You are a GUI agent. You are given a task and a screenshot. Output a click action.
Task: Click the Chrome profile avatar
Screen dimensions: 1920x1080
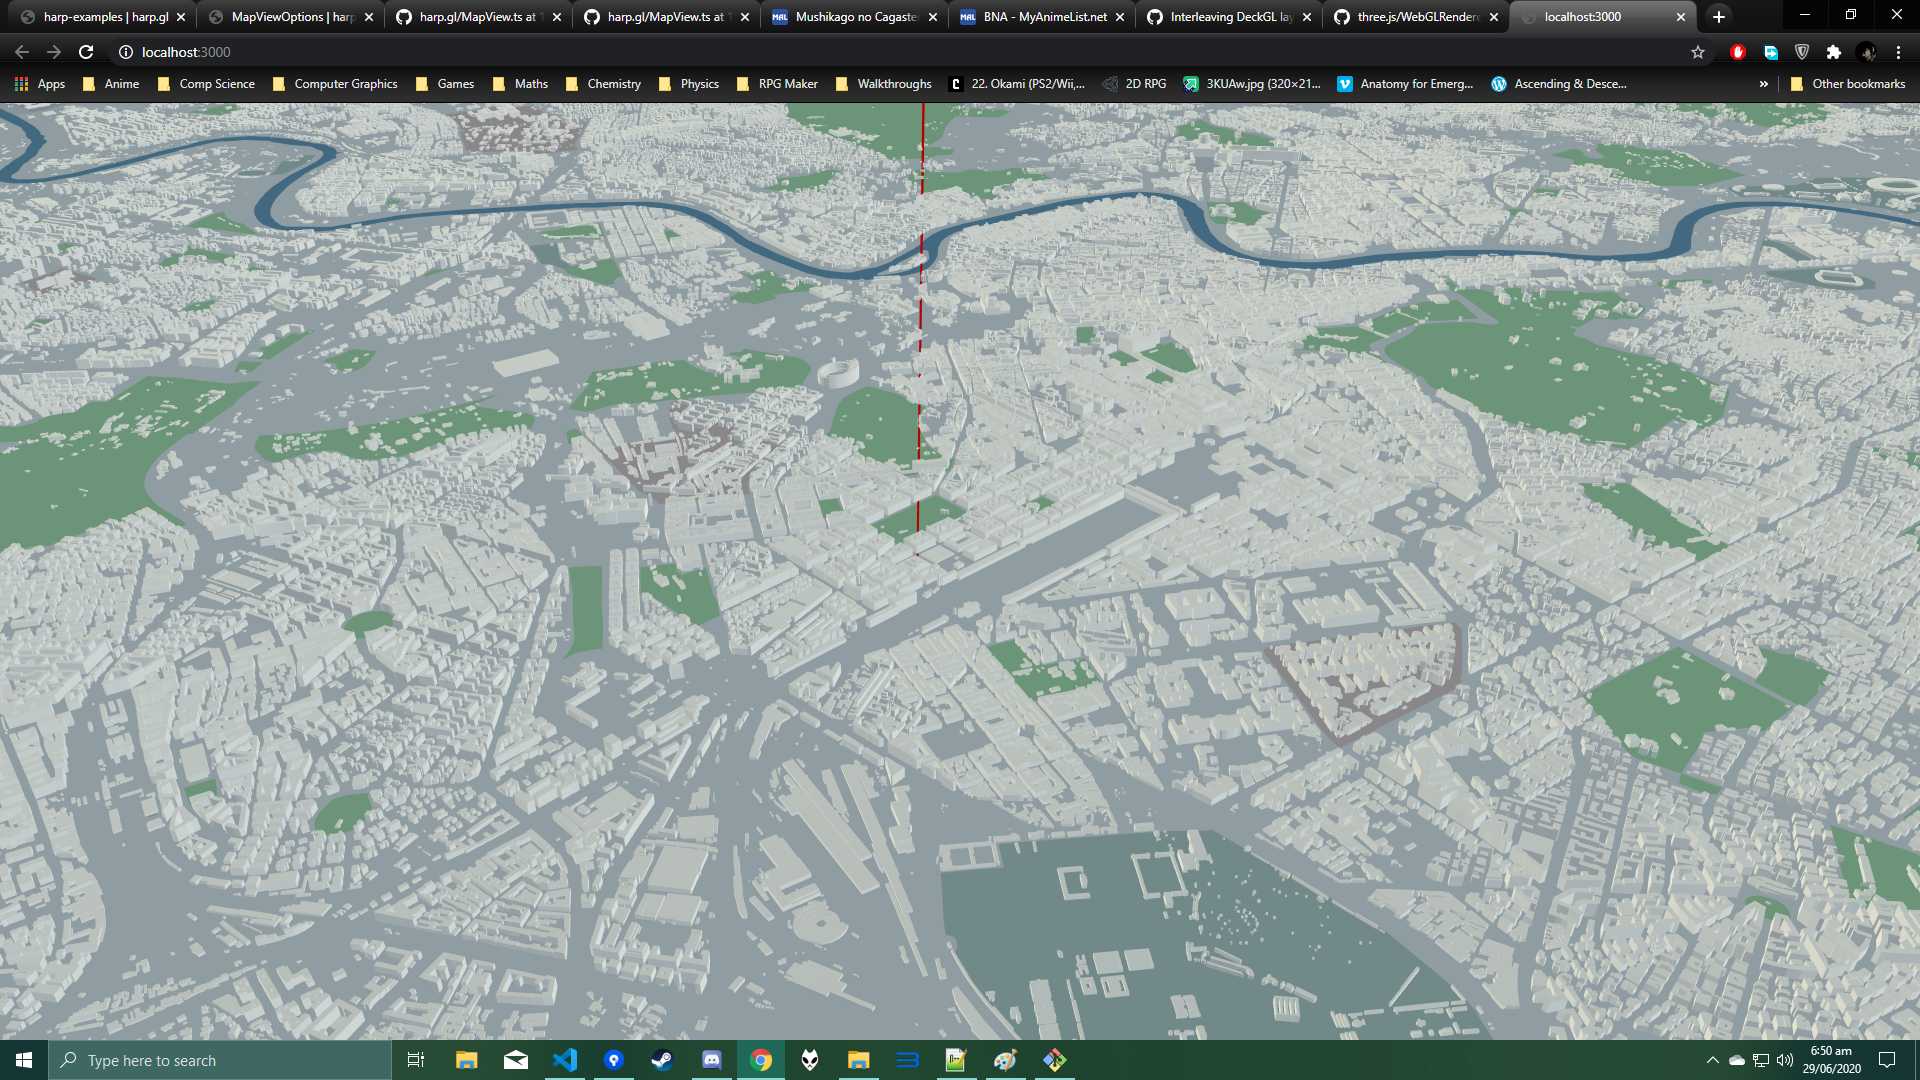click(1868, 52)
